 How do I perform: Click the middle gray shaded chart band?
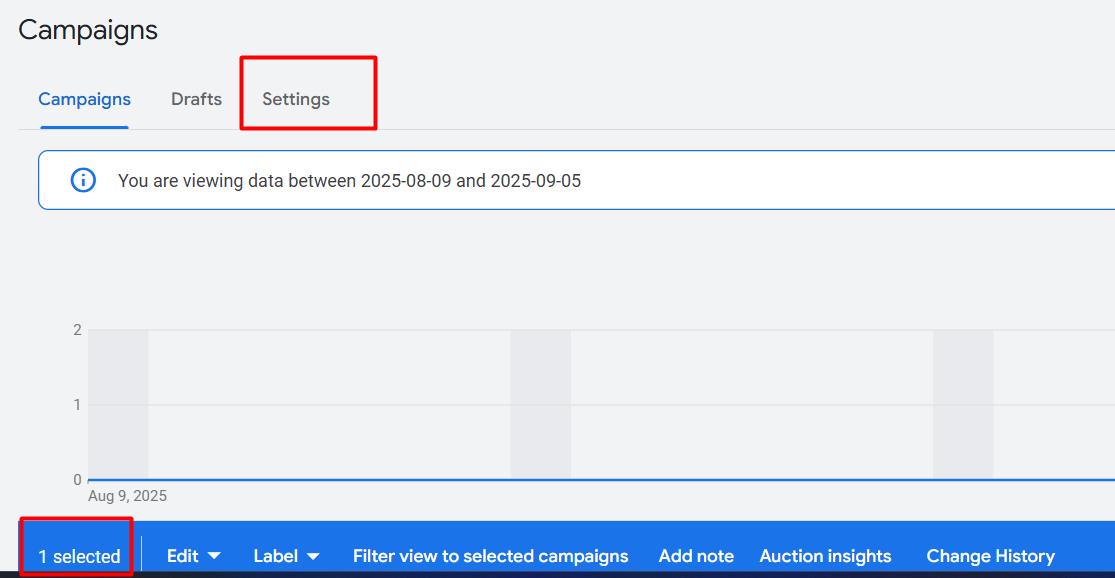pos(540,404)
